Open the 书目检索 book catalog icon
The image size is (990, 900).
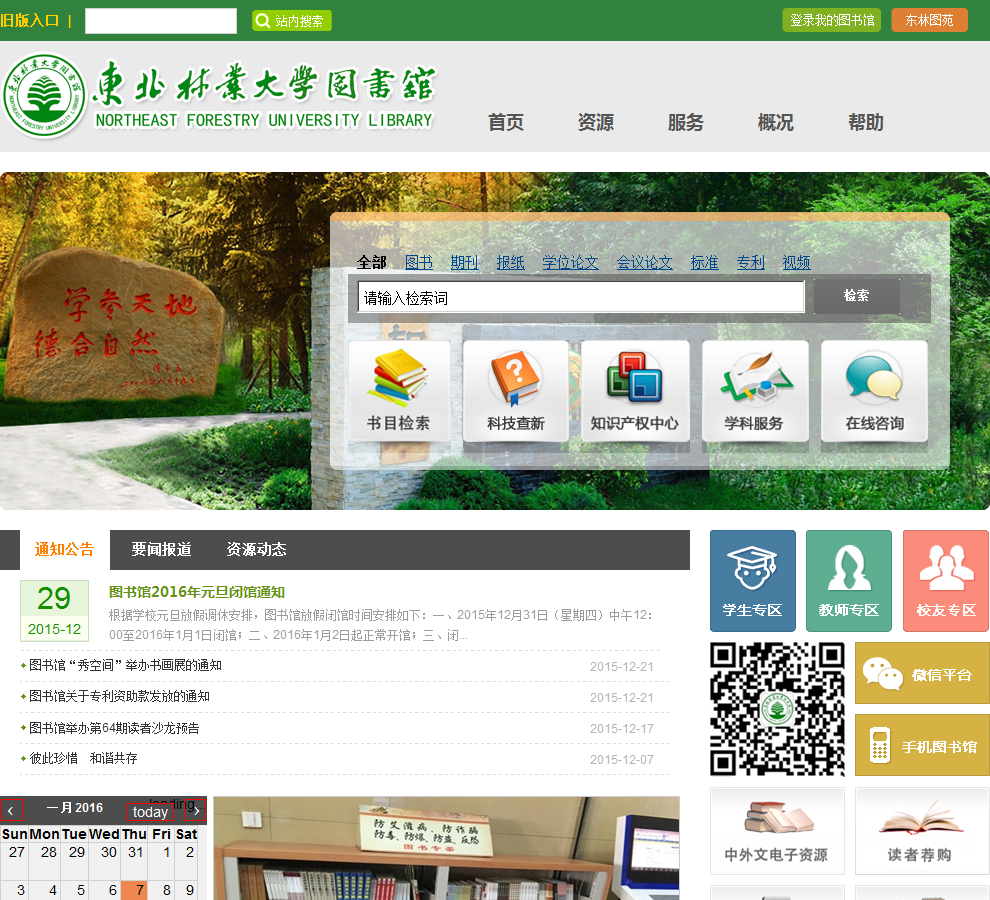399,390
